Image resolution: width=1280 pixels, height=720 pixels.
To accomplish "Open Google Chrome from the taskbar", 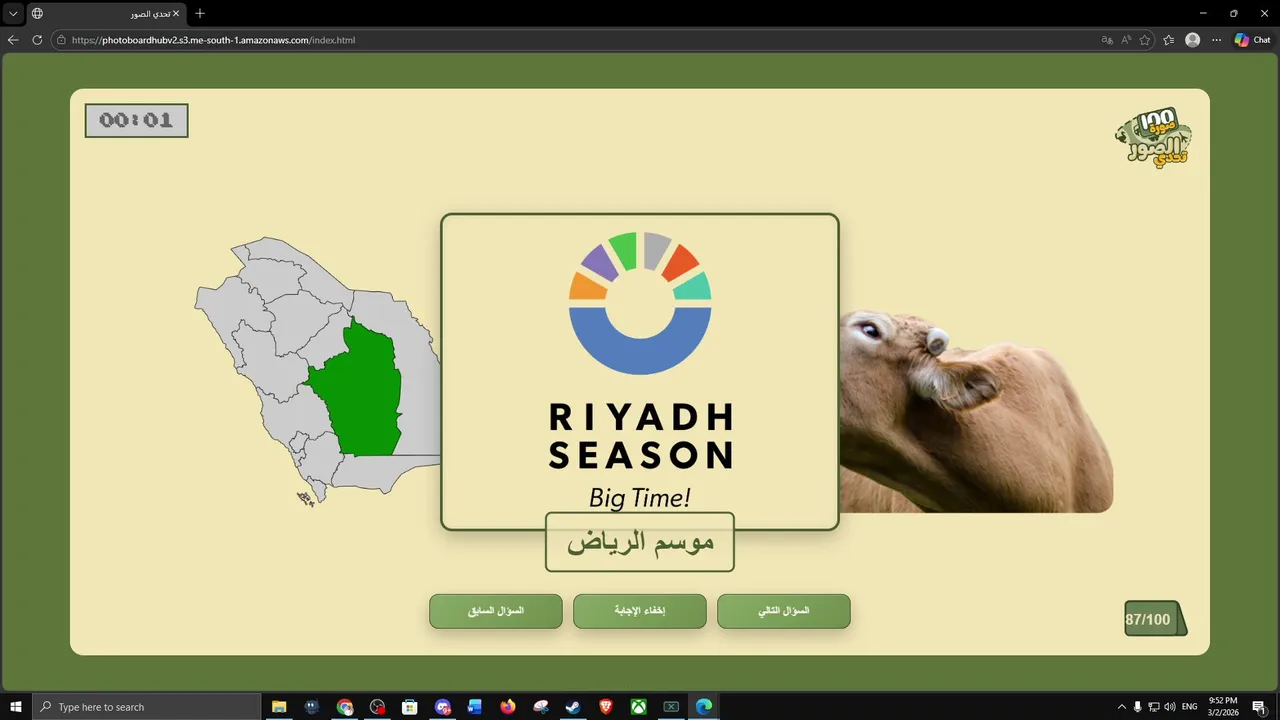I will click(345, 707).
